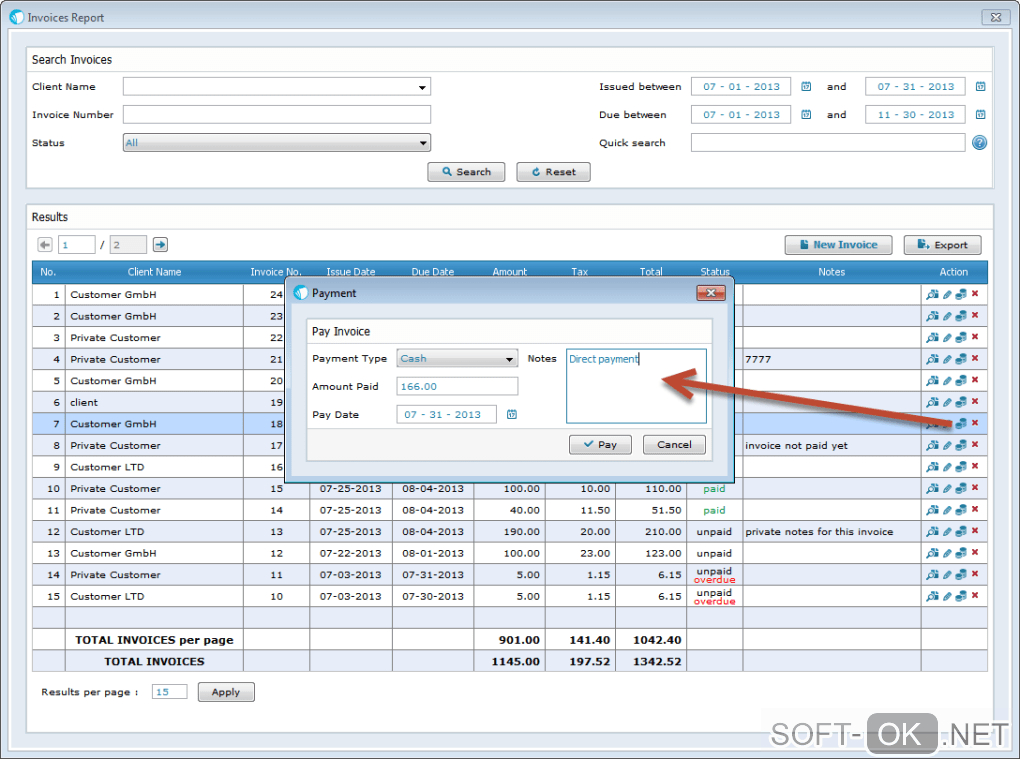Click 7777 note in row 4
Screen dimensions: 1020x759
[758, 359]
